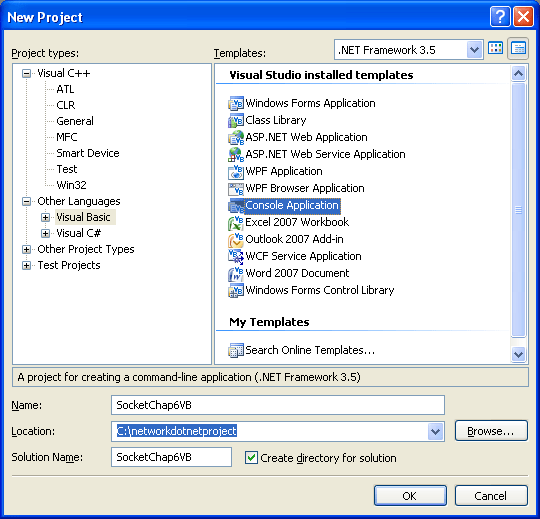Click the ASP.NET Web Service Application icon
Screen dimensions: 540x519
pos(236,154)
